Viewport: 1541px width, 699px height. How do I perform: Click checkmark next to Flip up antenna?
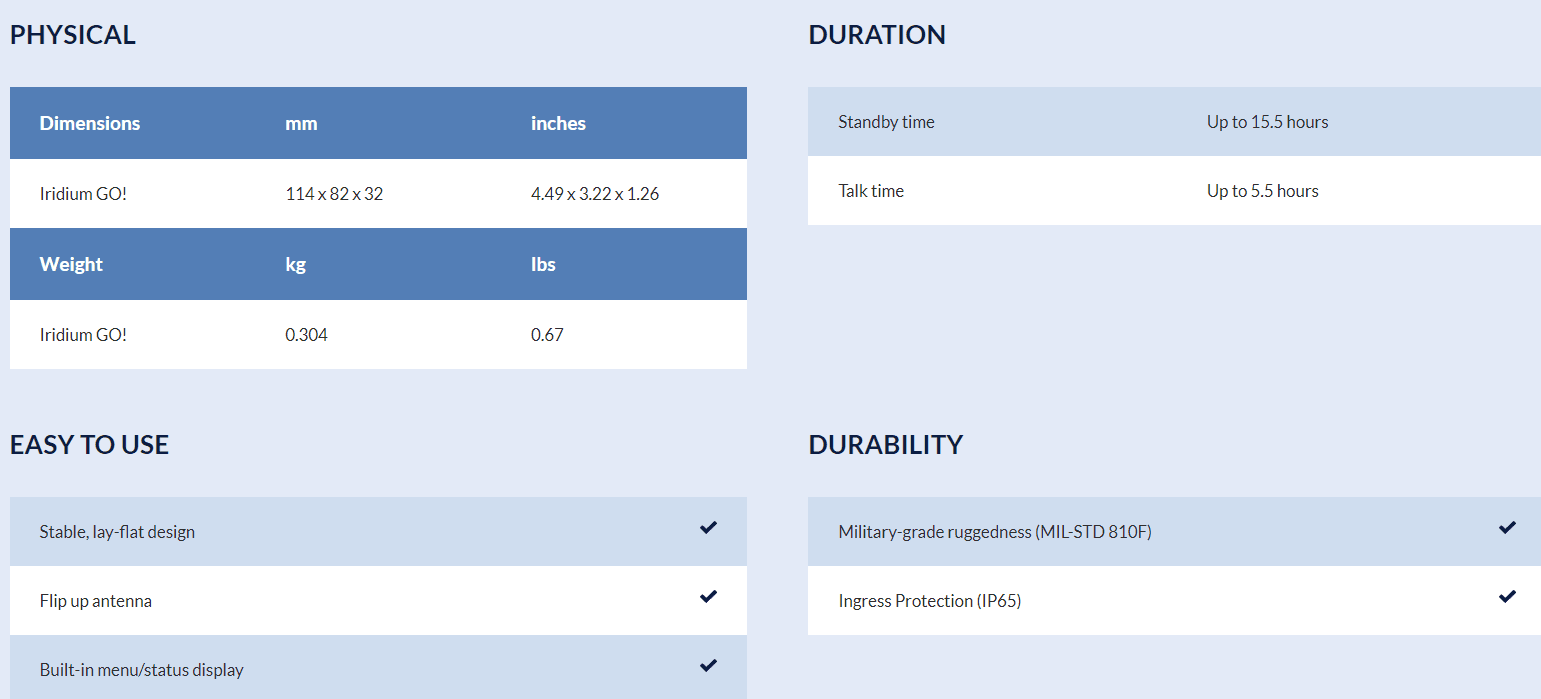click(708, 596)
